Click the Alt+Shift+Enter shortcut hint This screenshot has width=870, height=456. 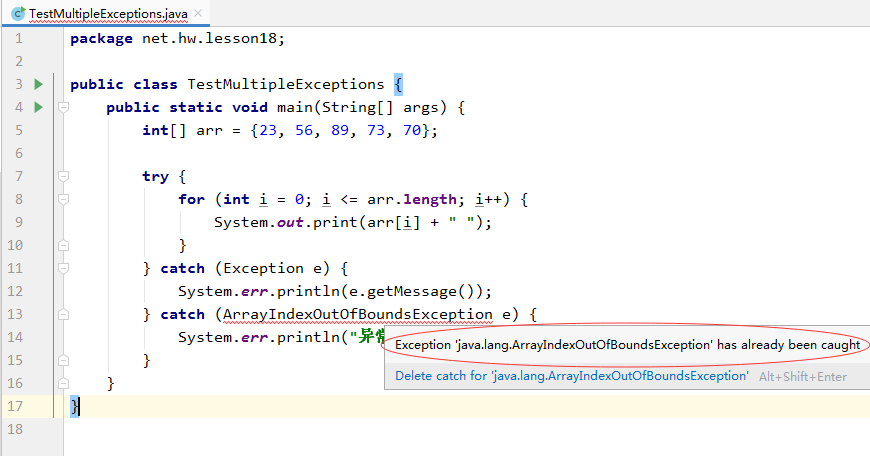tap(803, 377)
